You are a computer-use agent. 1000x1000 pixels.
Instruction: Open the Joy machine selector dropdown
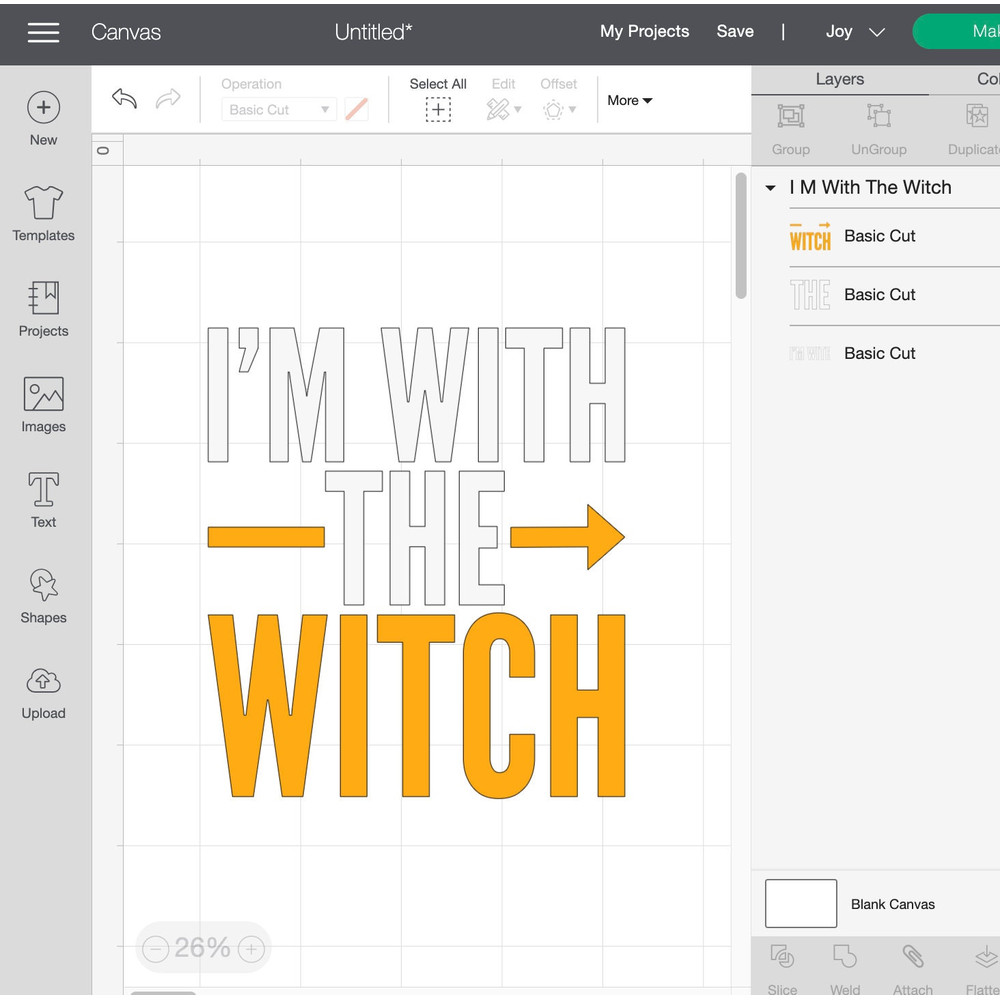855,31
